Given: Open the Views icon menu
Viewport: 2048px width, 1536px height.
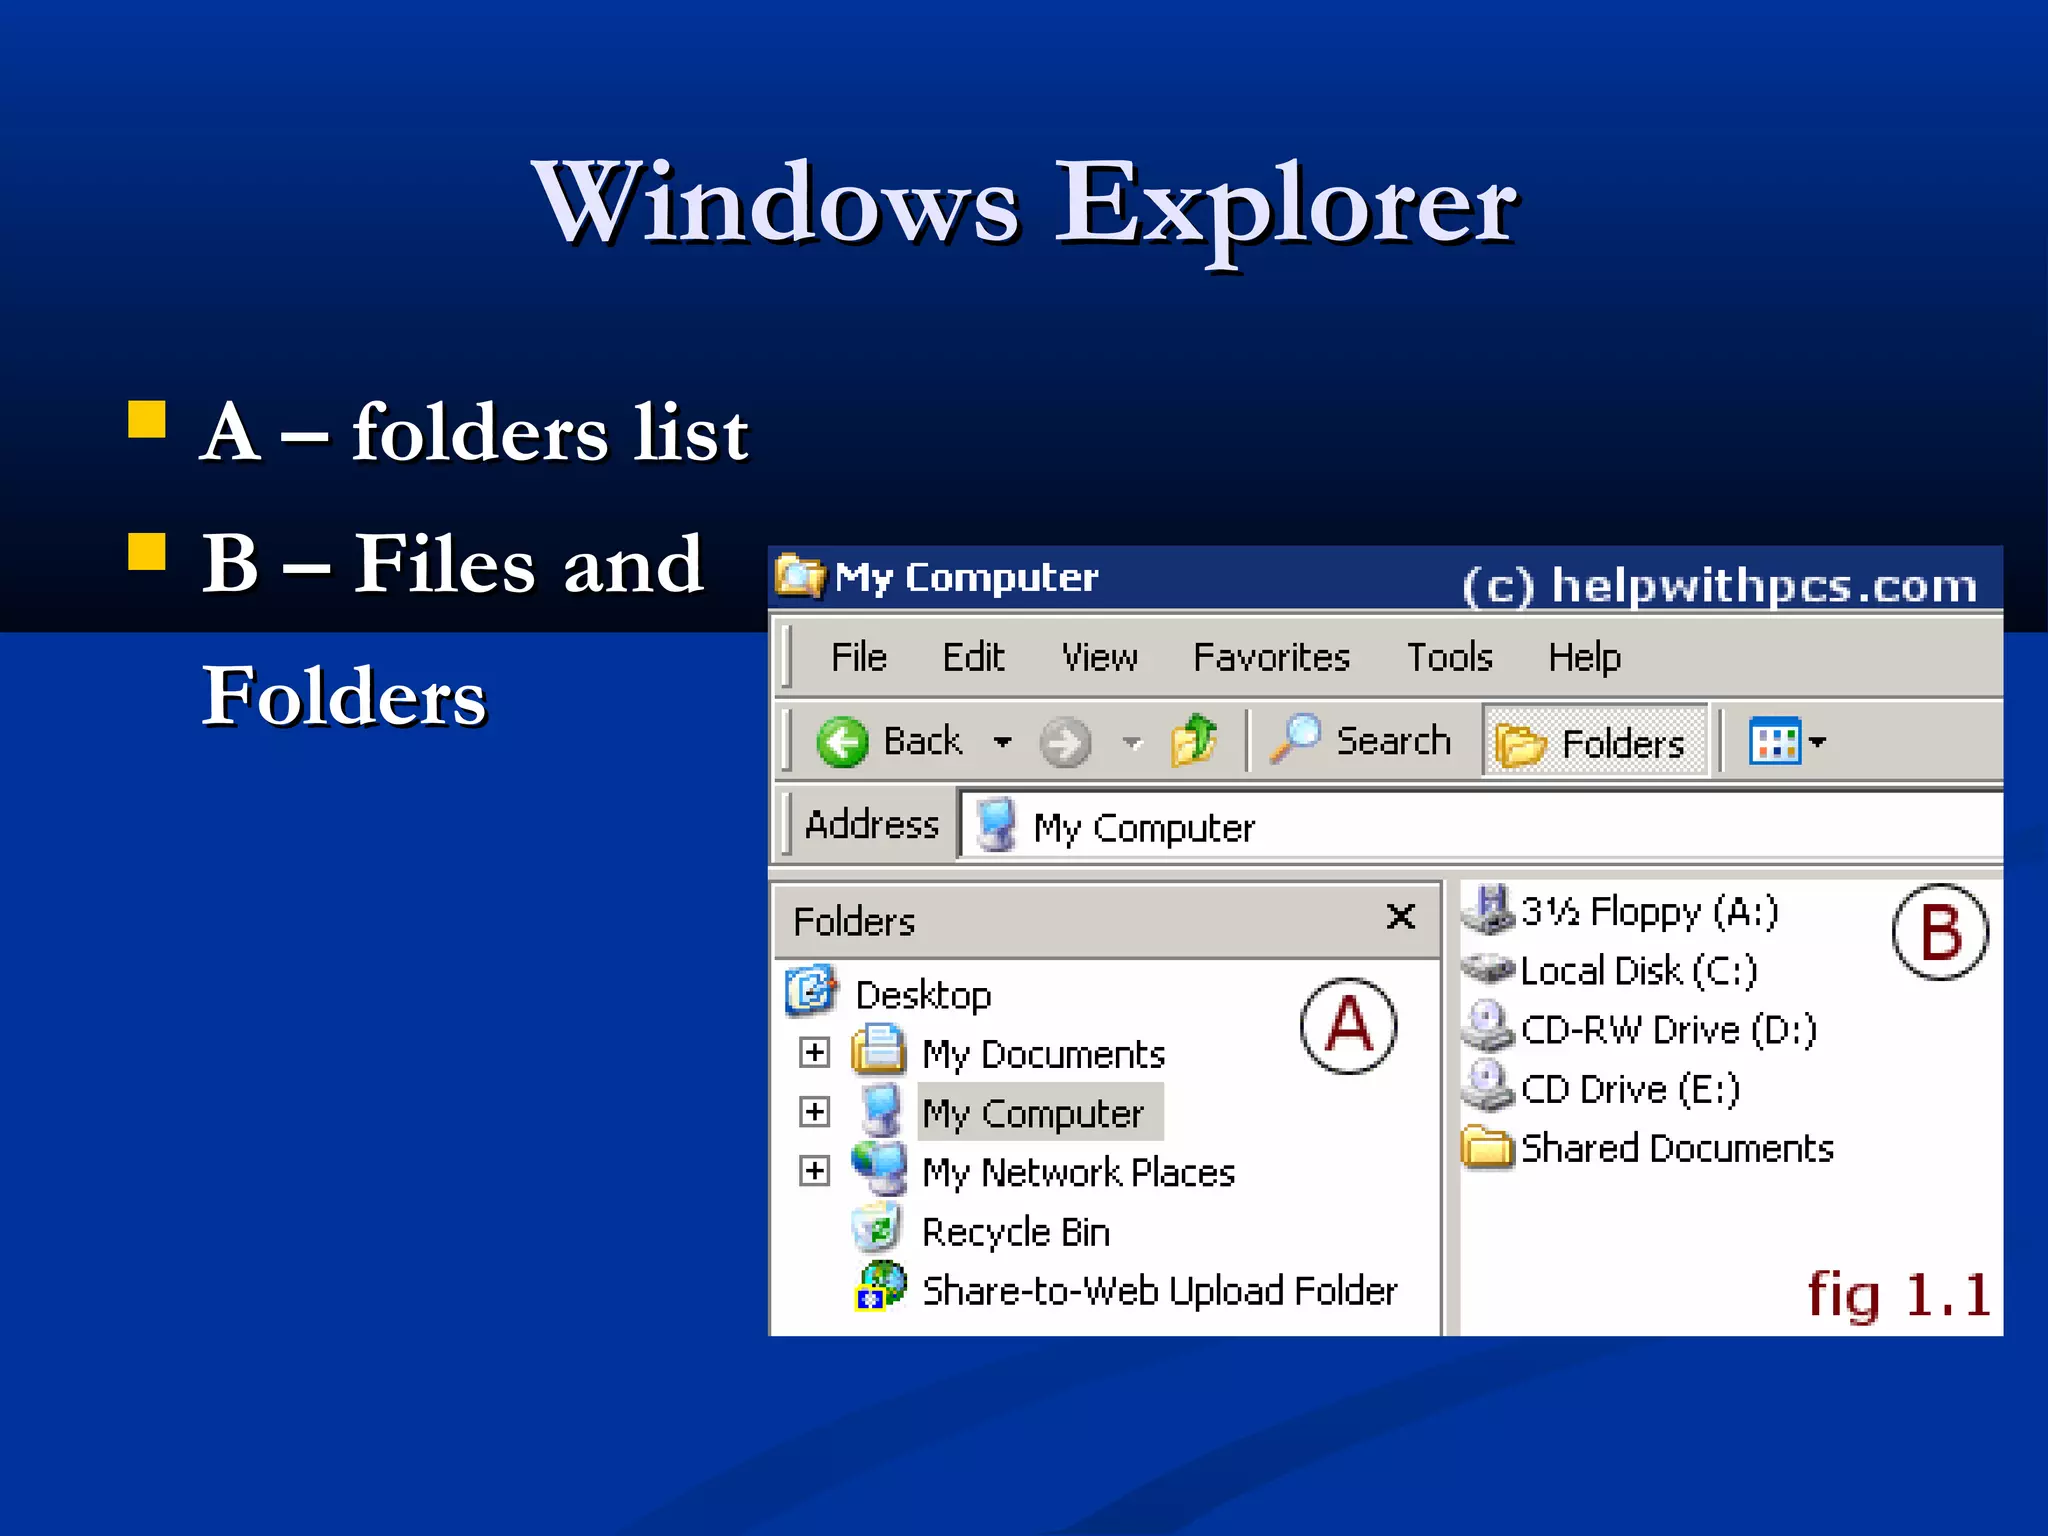Looking at the screenshot, I should pos(1775,741).
